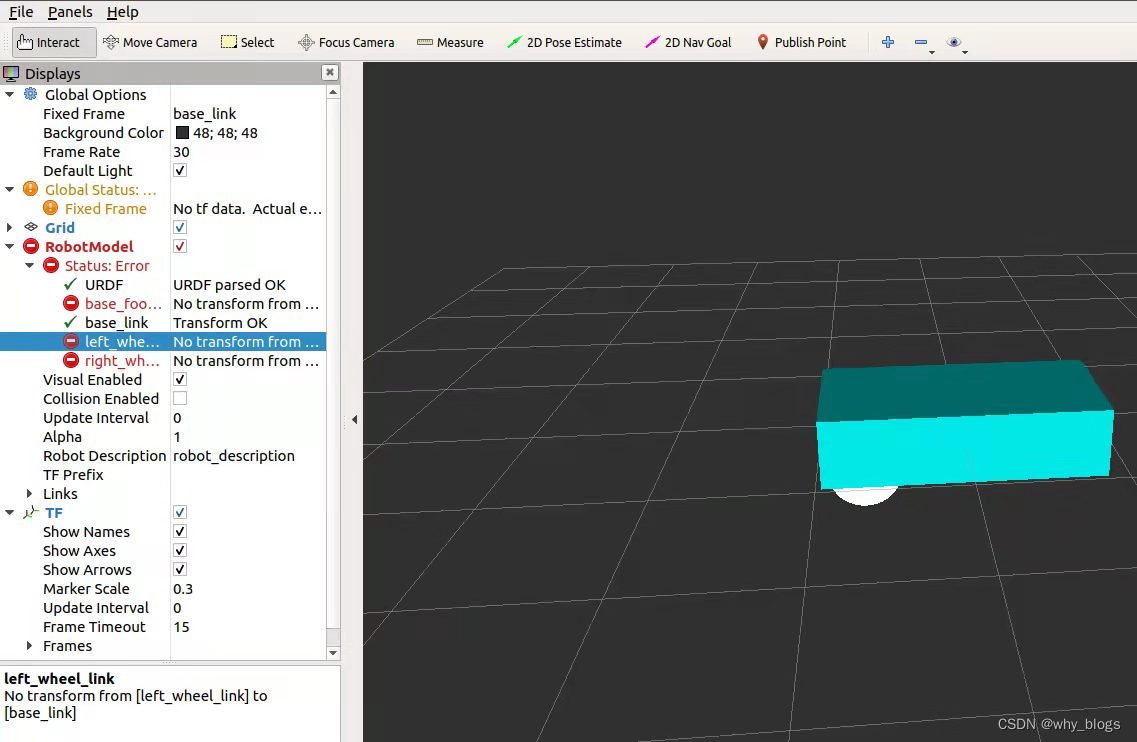
Task: Pick the Focus Camera tool
Action: pyautogui.click(x=346, y=42)
